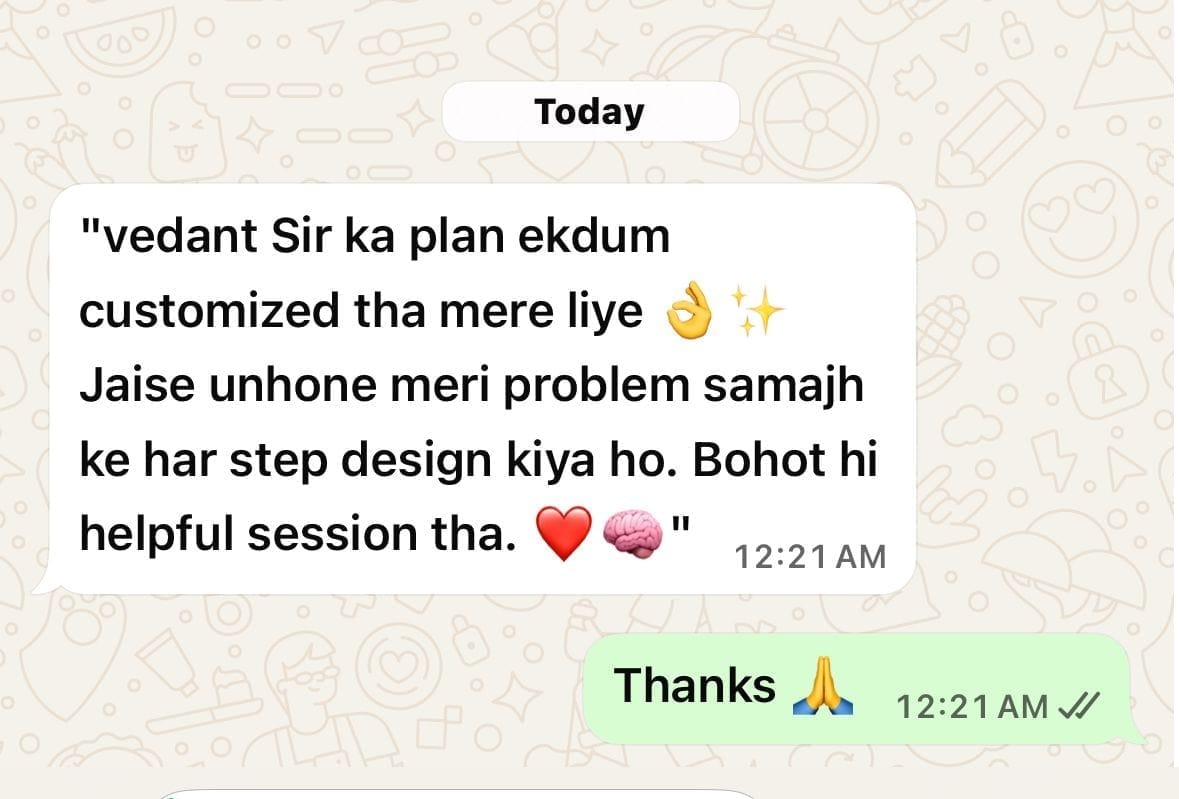Click the word "Thanks" in the green bubble

(694, 686)
